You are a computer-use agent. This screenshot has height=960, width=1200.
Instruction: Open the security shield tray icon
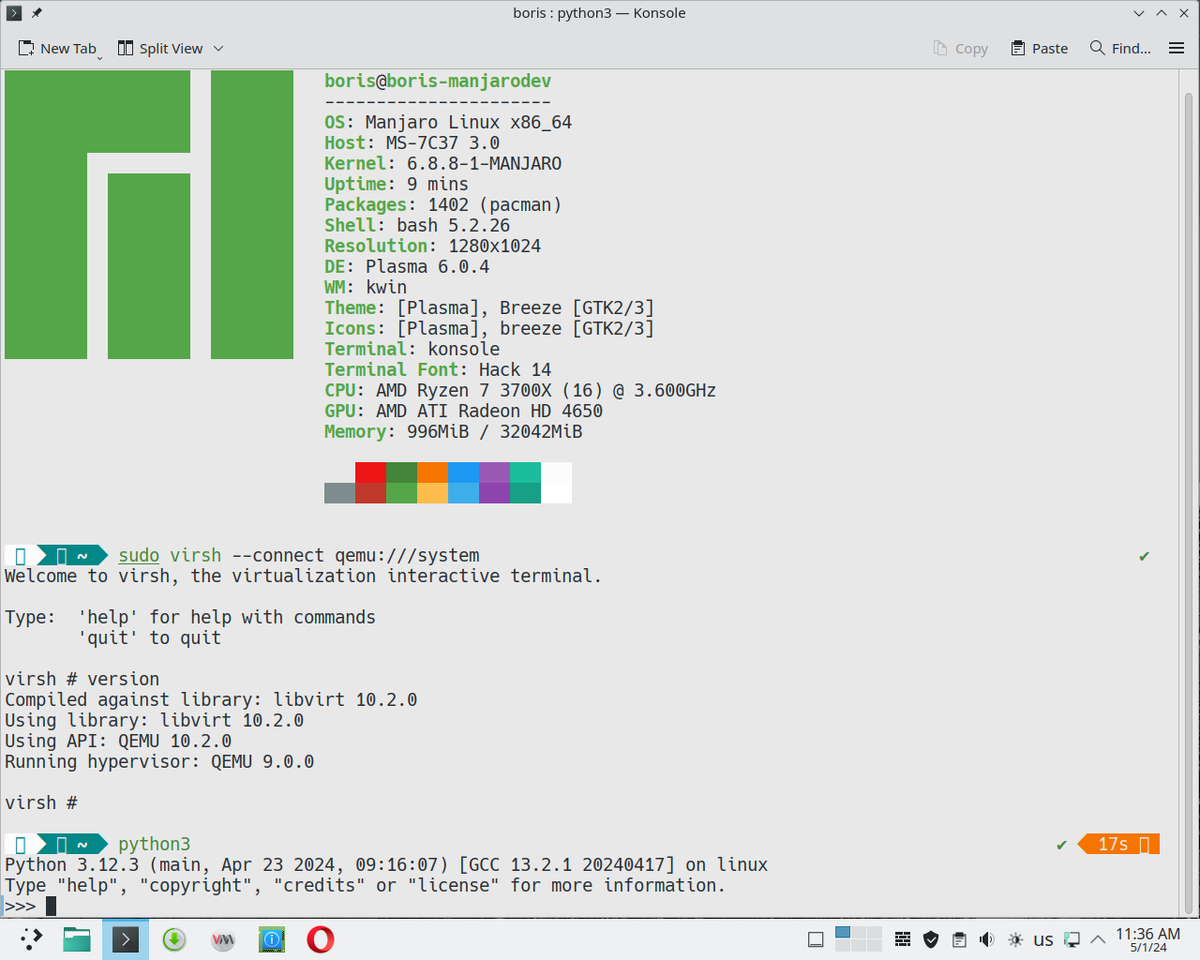point(931,940)
